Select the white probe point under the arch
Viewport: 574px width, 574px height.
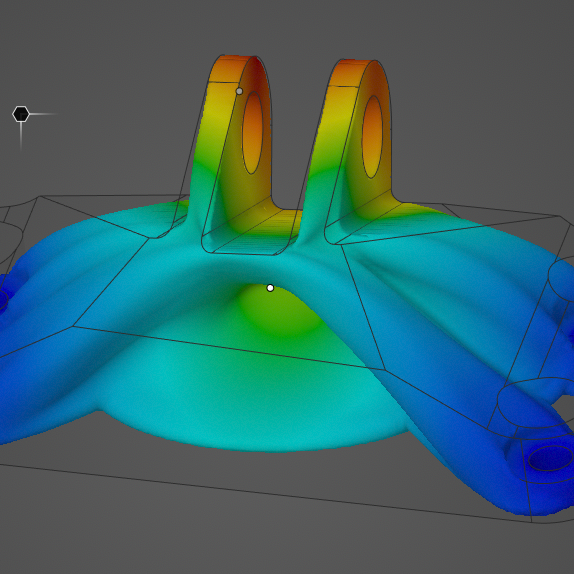click(270, 288)
